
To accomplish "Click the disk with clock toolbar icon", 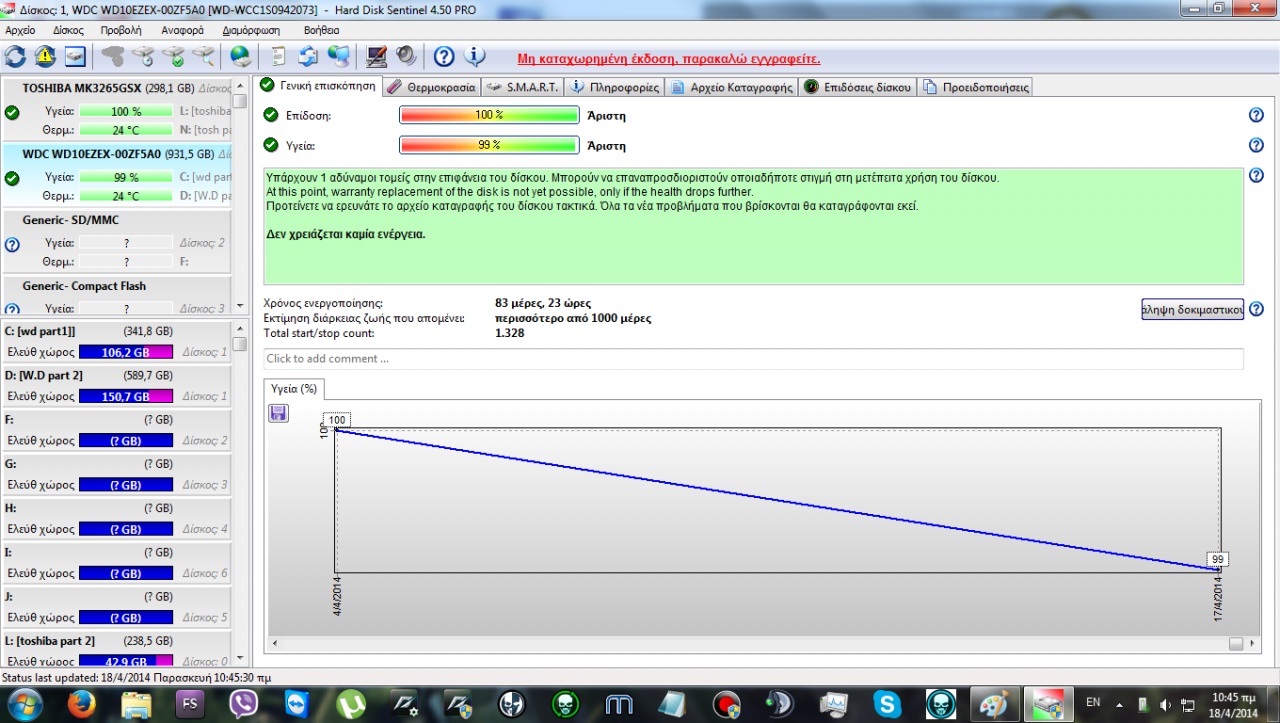I will point(143,56).
